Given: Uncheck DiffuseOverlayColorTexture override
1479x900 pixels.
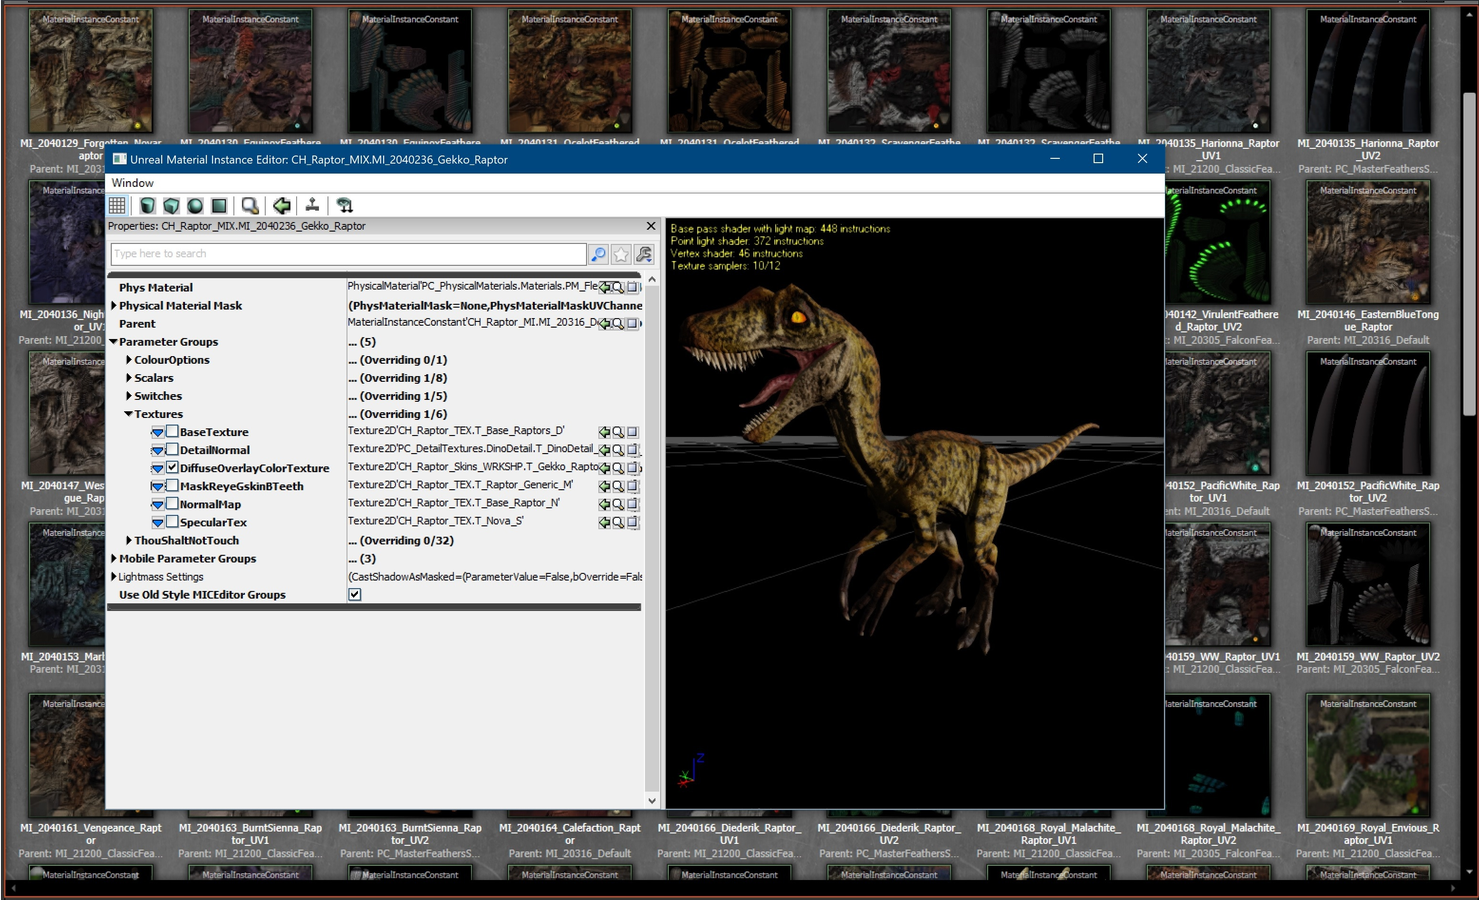Looking at the screenshot, I should pos(172,468).
